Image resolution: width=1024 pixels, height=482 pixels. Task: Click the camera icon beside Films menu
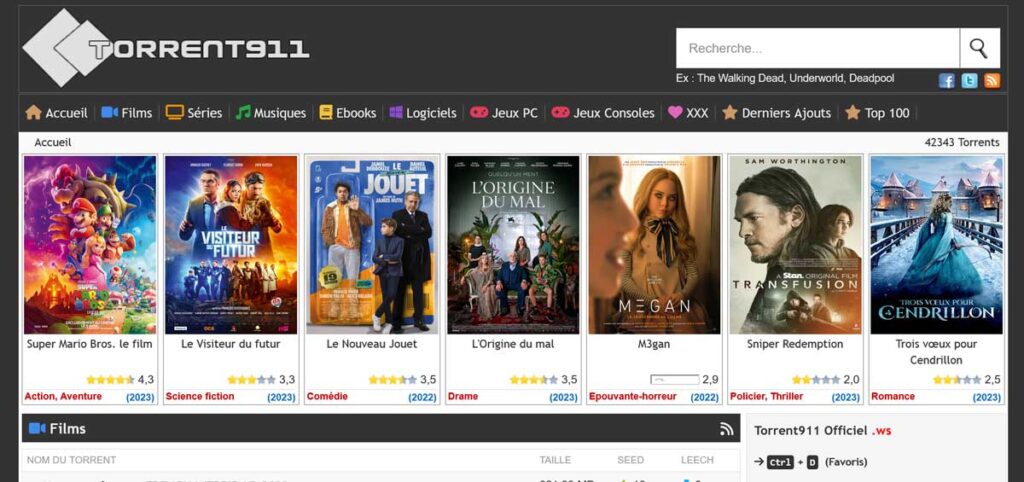(x=110, y=112)
